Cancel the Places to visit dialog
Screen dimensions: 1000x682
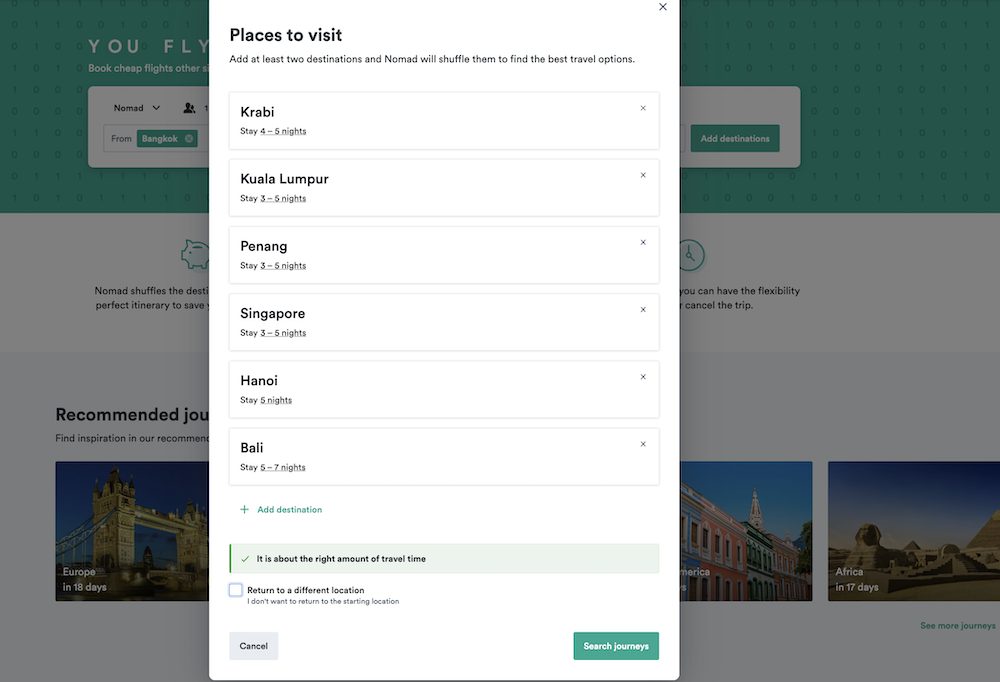pyautogui.click(x=253, y=646)
